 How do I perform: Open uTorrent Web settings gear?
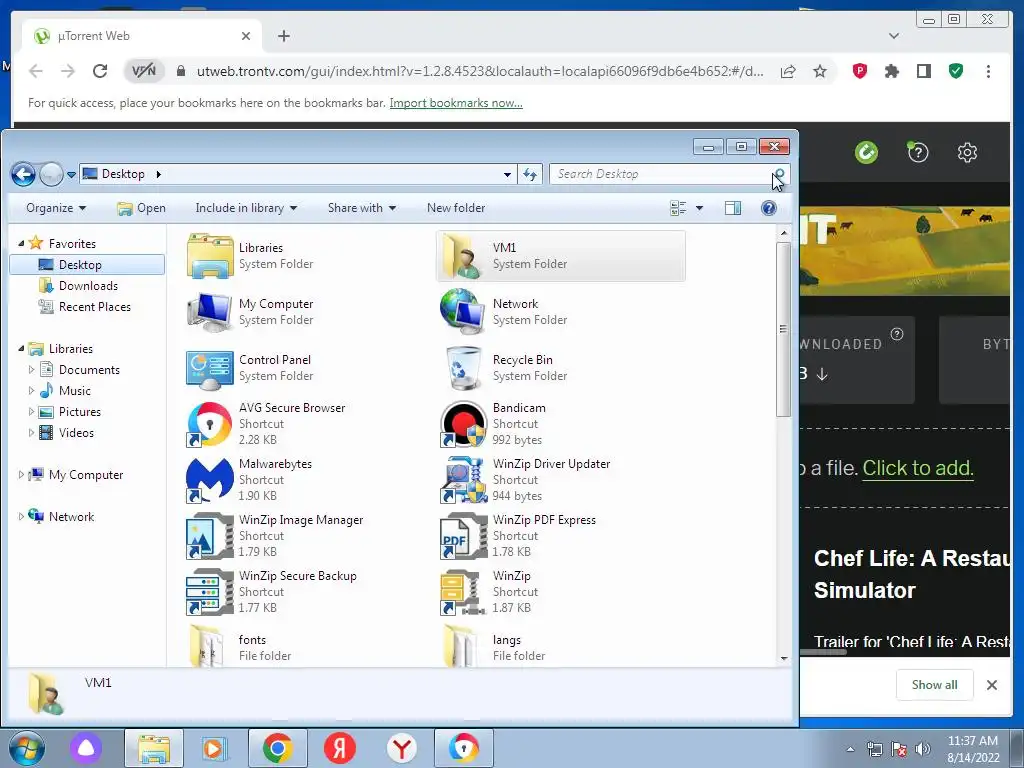tap(967, 153)
